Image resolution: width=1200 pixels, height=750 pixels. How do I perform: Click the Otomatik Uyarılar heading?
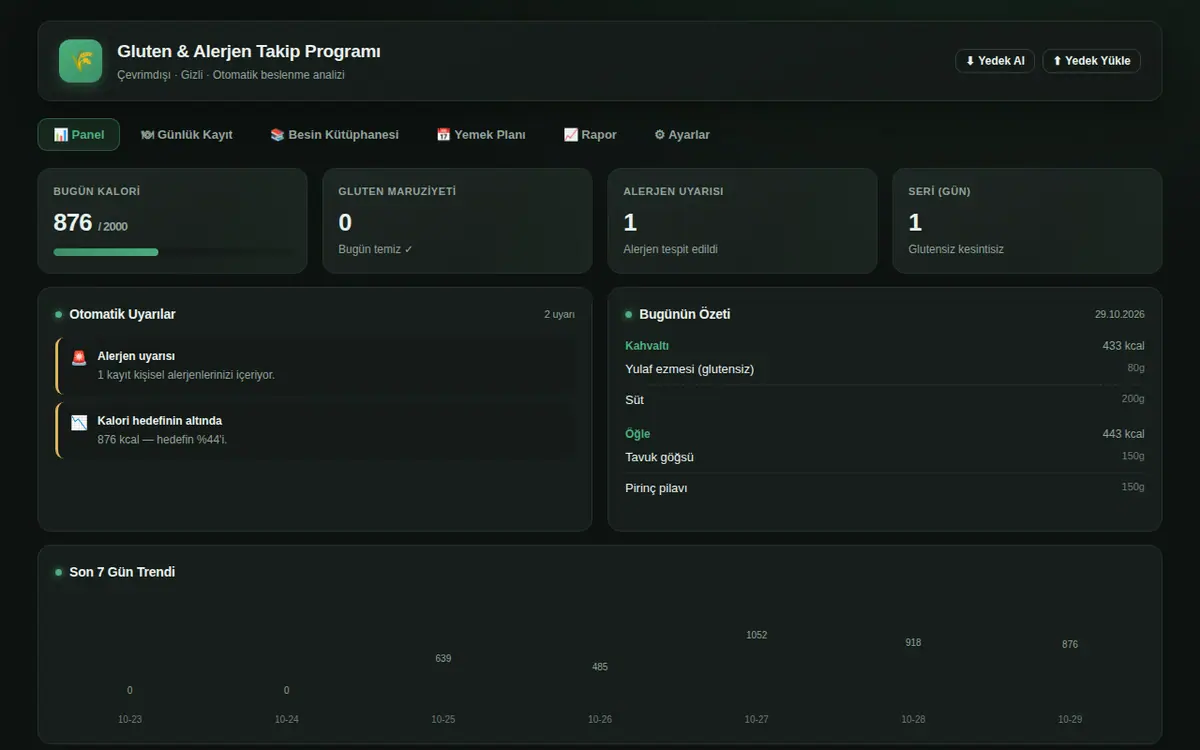pos(122,314)
